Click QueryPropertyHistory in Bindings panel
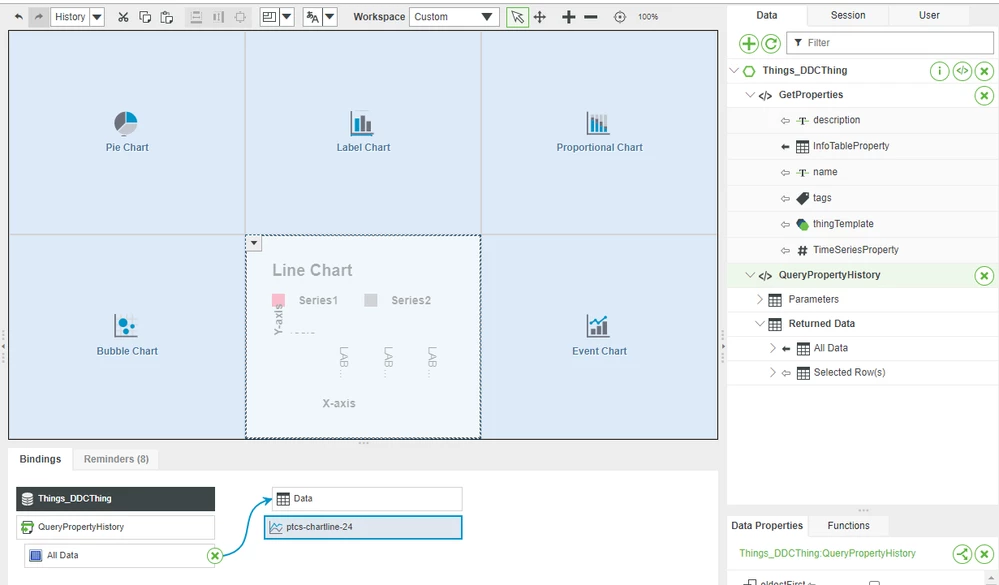This screenshot has width=999, height=585. 115,527
